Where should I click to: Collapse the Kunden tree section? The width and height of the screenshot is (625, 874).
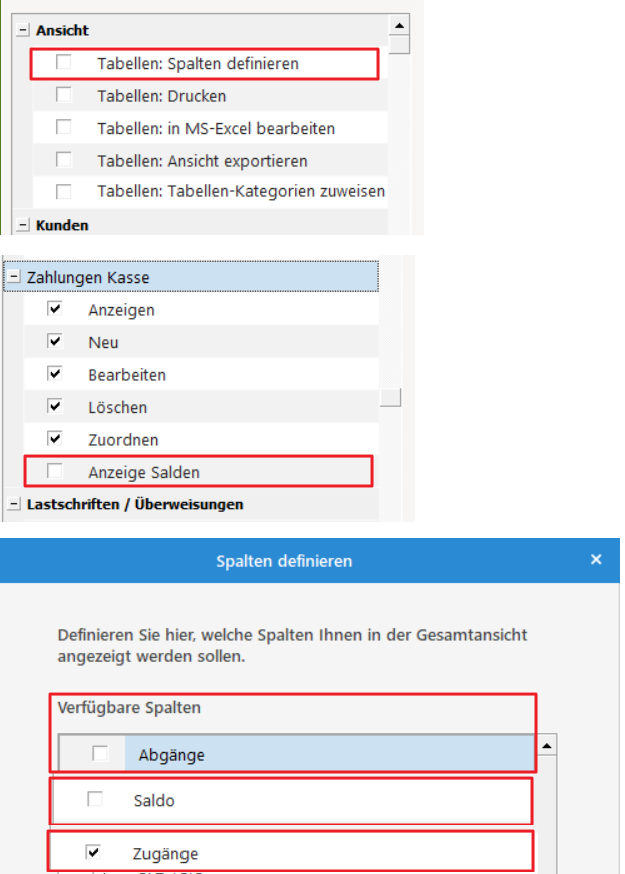23,225
